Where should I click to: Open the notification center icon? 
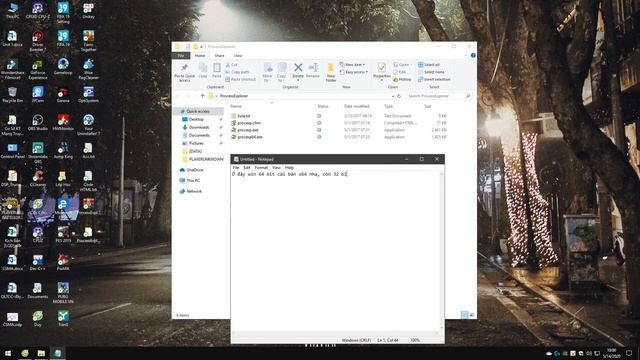point(629,353)
